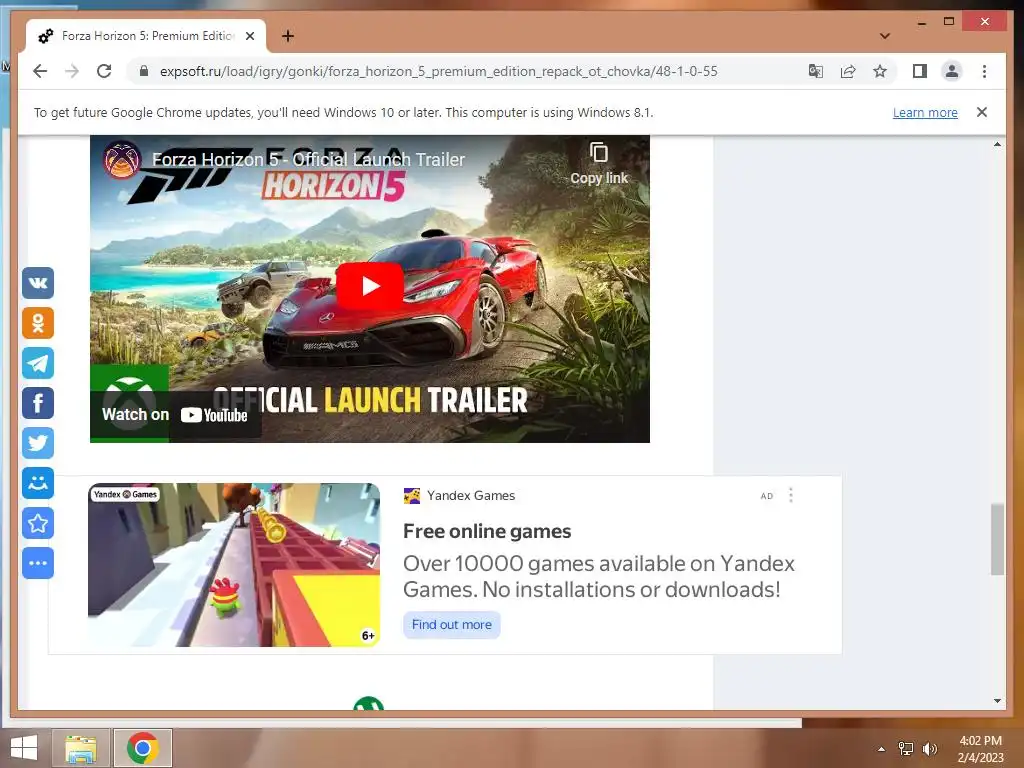
Task: Click the page vertical scrollbar thumb
Action: 997,539
